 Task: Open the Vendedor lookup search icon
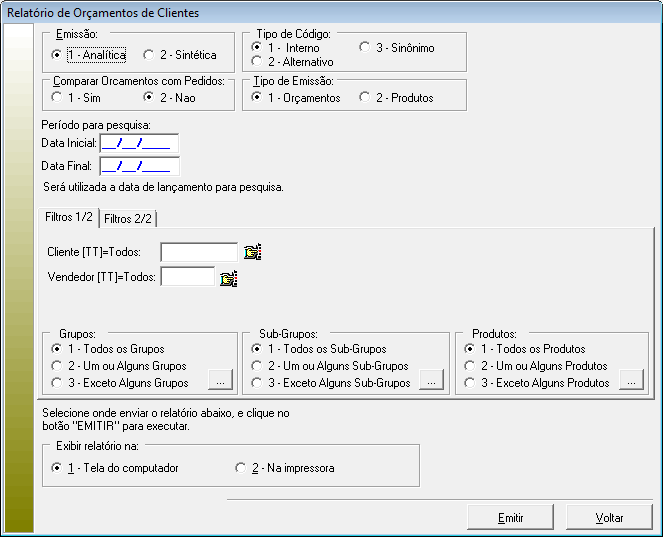[229, 278]
